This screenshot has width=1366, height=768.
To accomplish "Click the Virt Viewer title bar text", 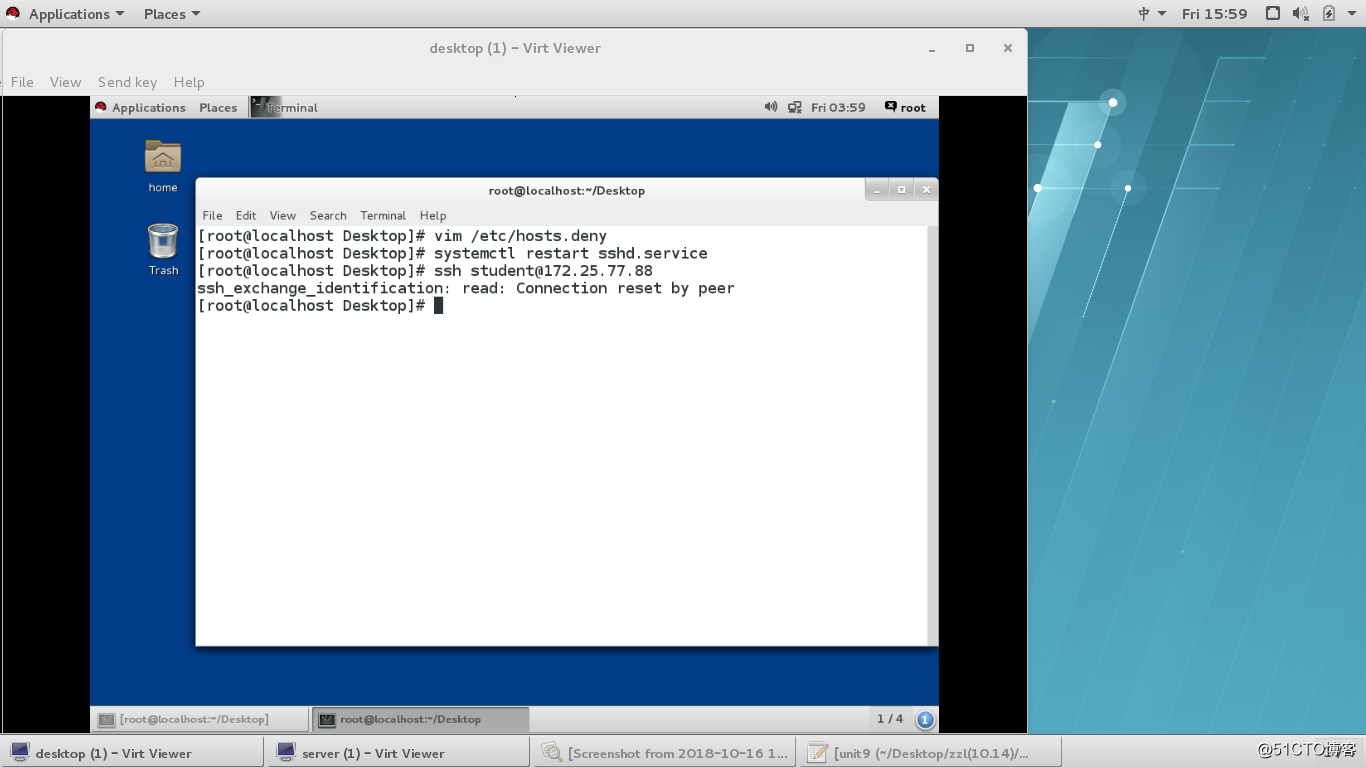I will tap(515, 48).
